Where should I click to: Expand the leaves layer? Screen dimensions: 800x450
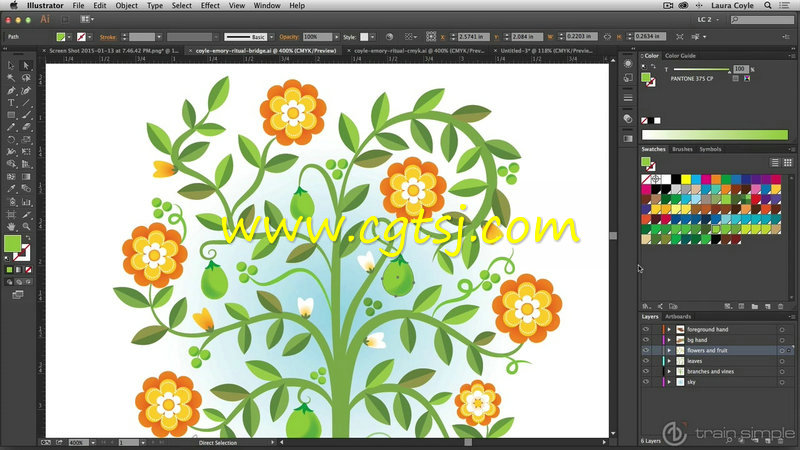[x=669, y=361]
